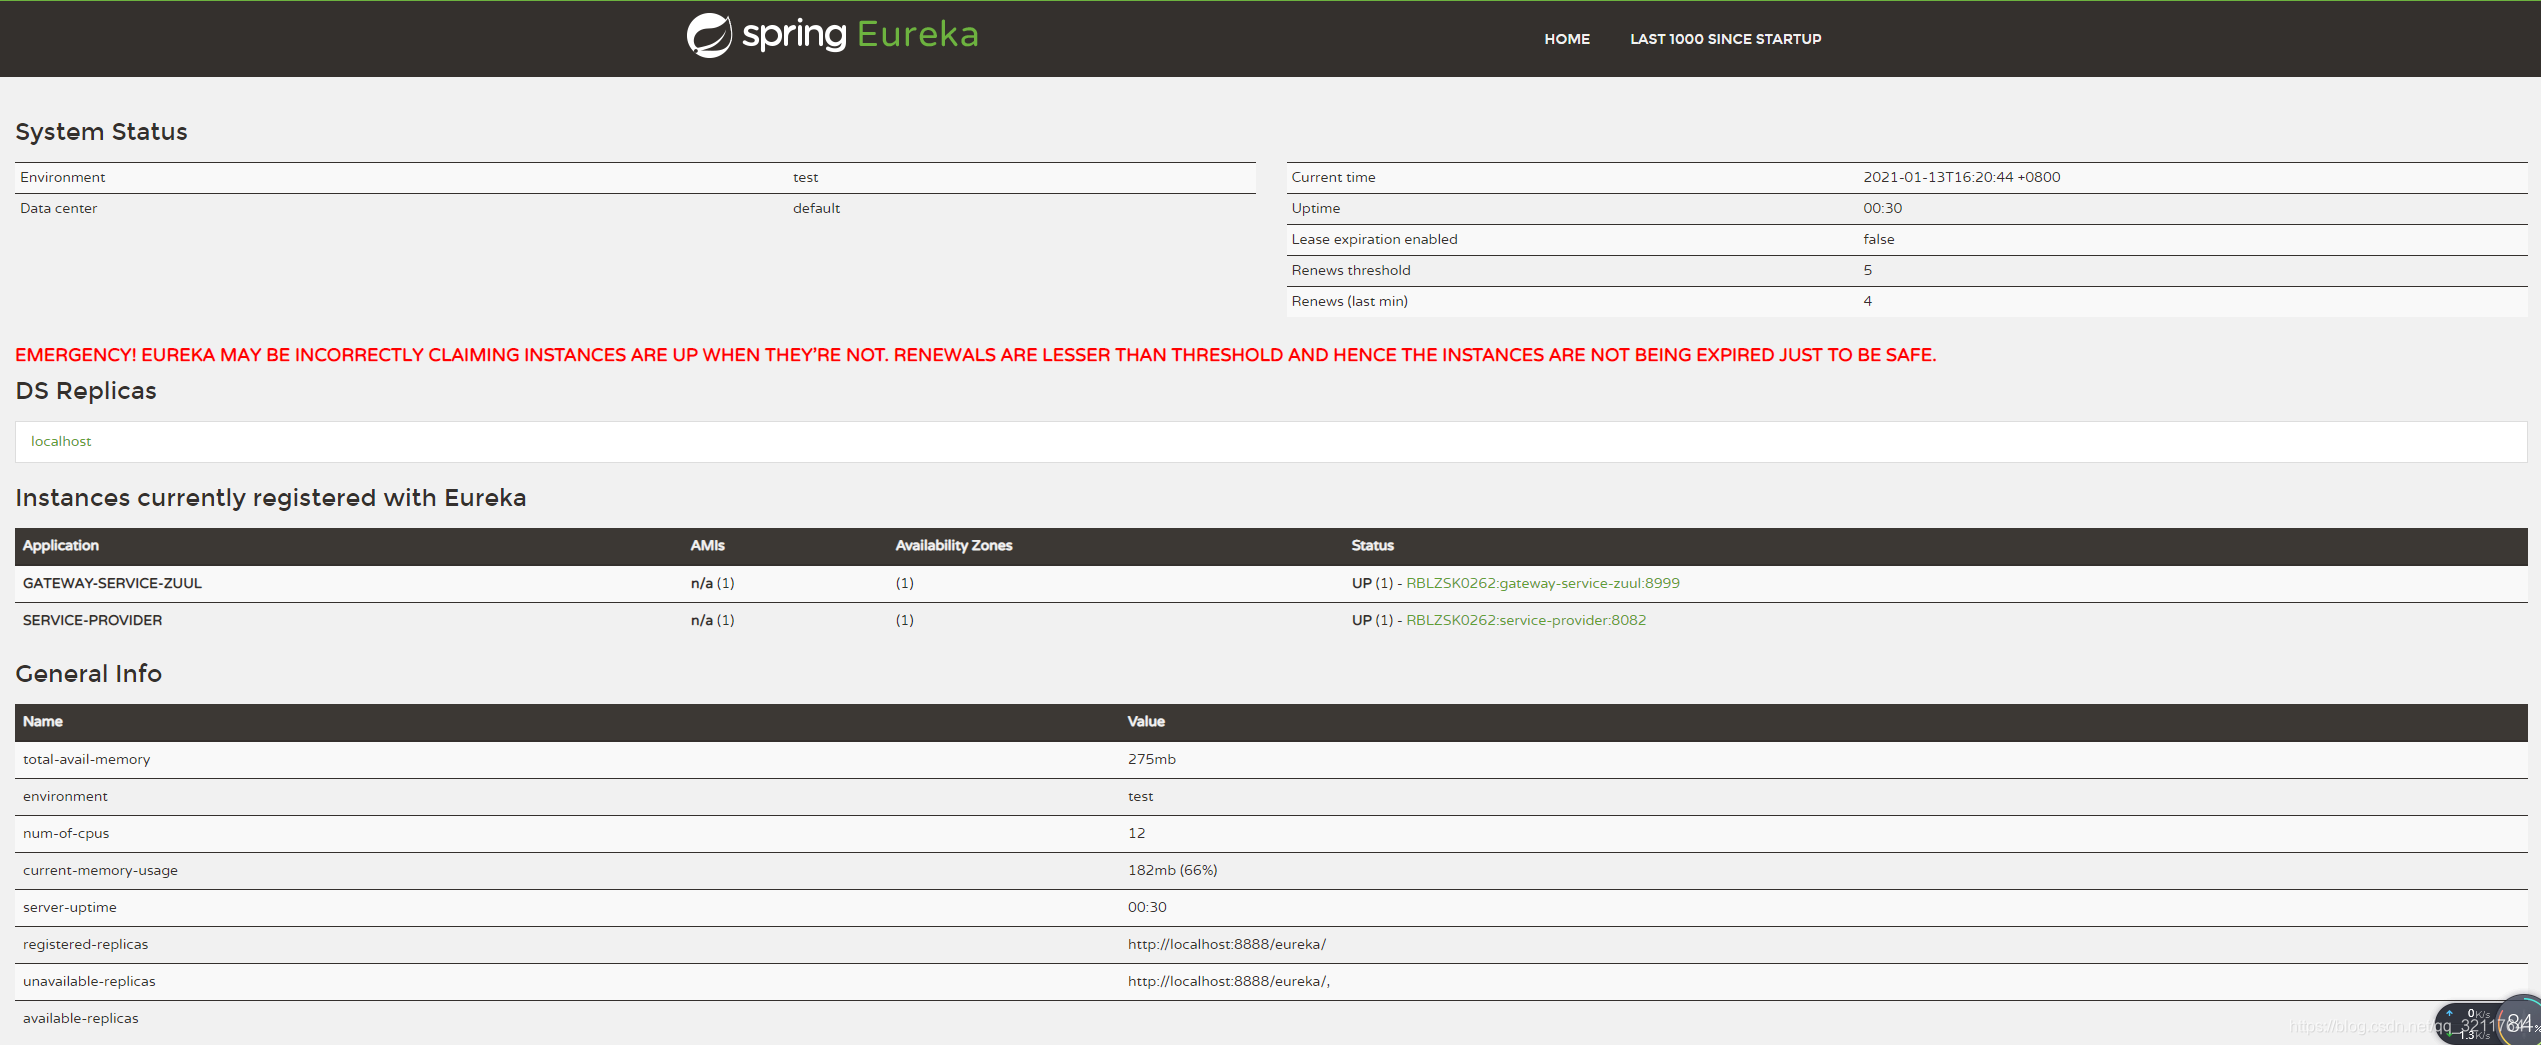Click the (1) availability zone for GATEWAY-SERVICE-ZUUL
This screenshot has width=2541, height=1045.
(903, 583)
